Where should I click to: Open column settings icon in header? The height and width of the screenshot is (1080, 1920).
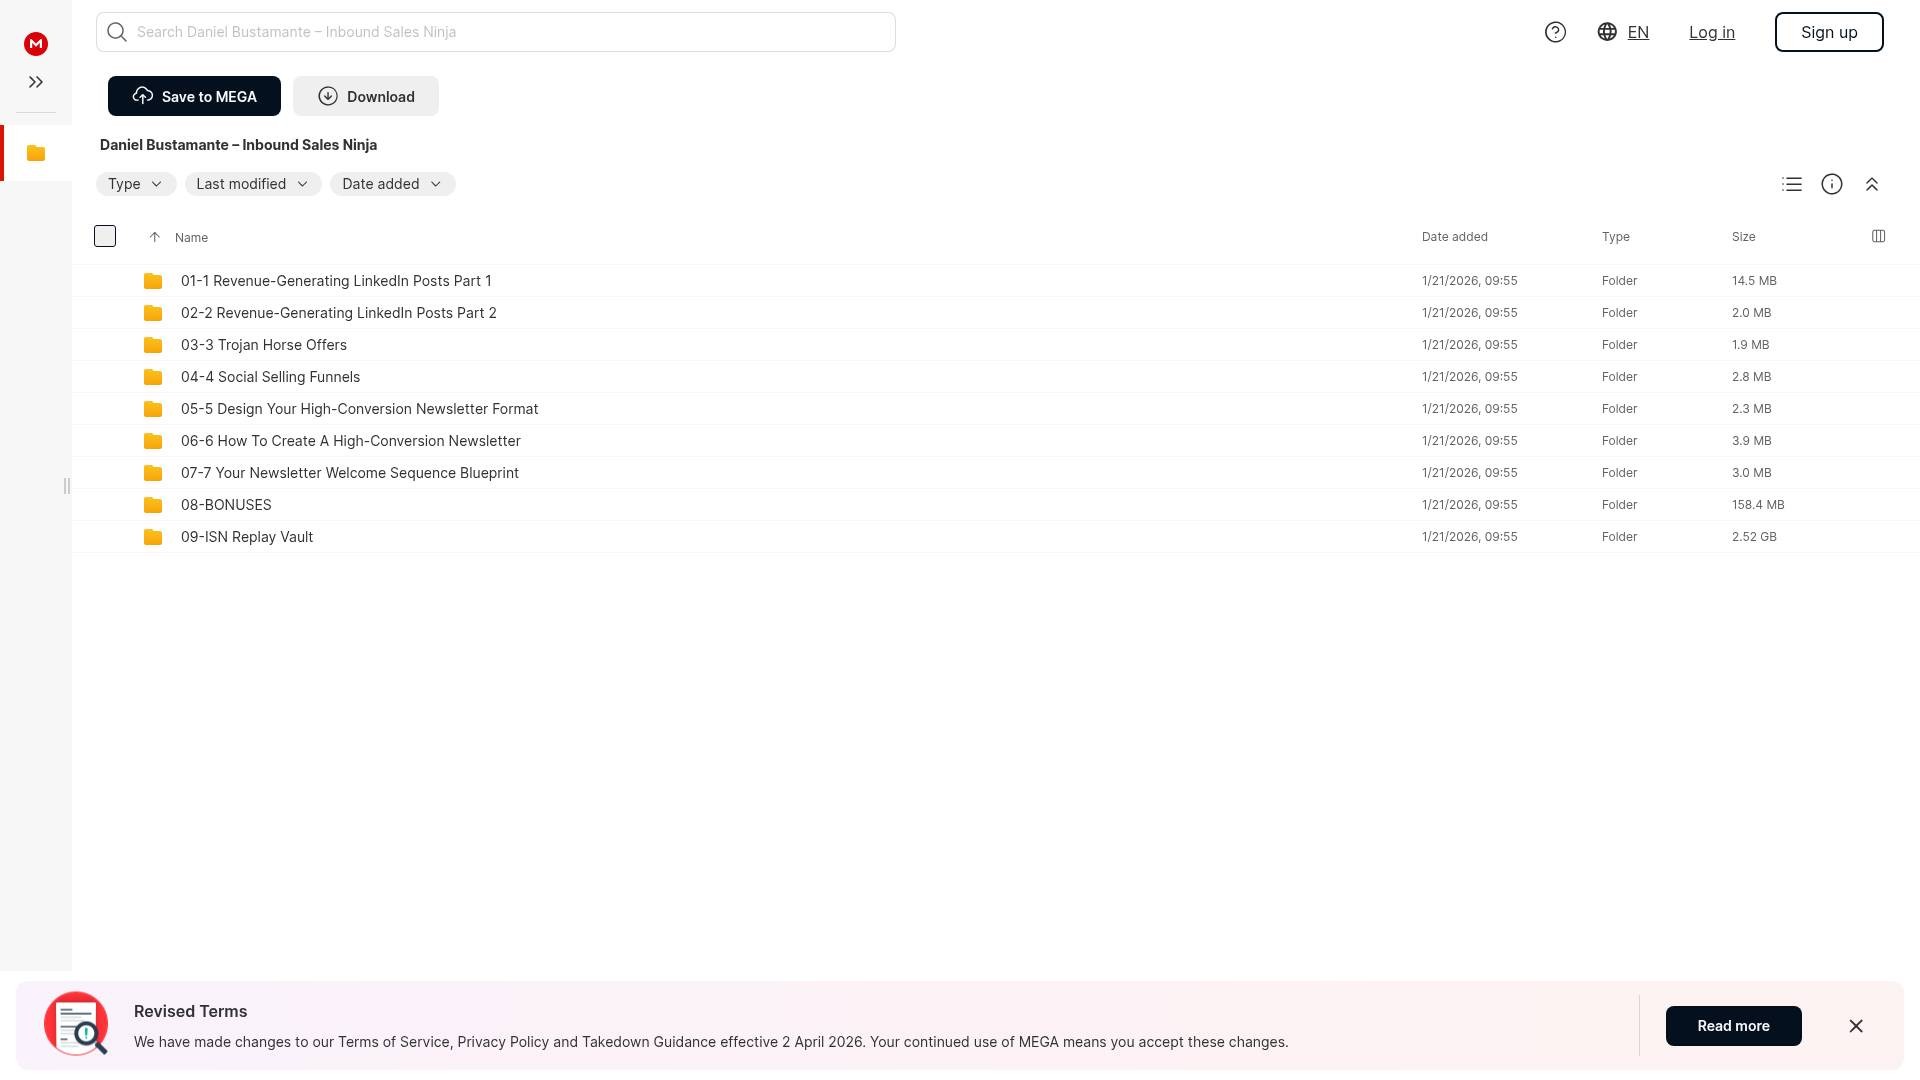1878,236
